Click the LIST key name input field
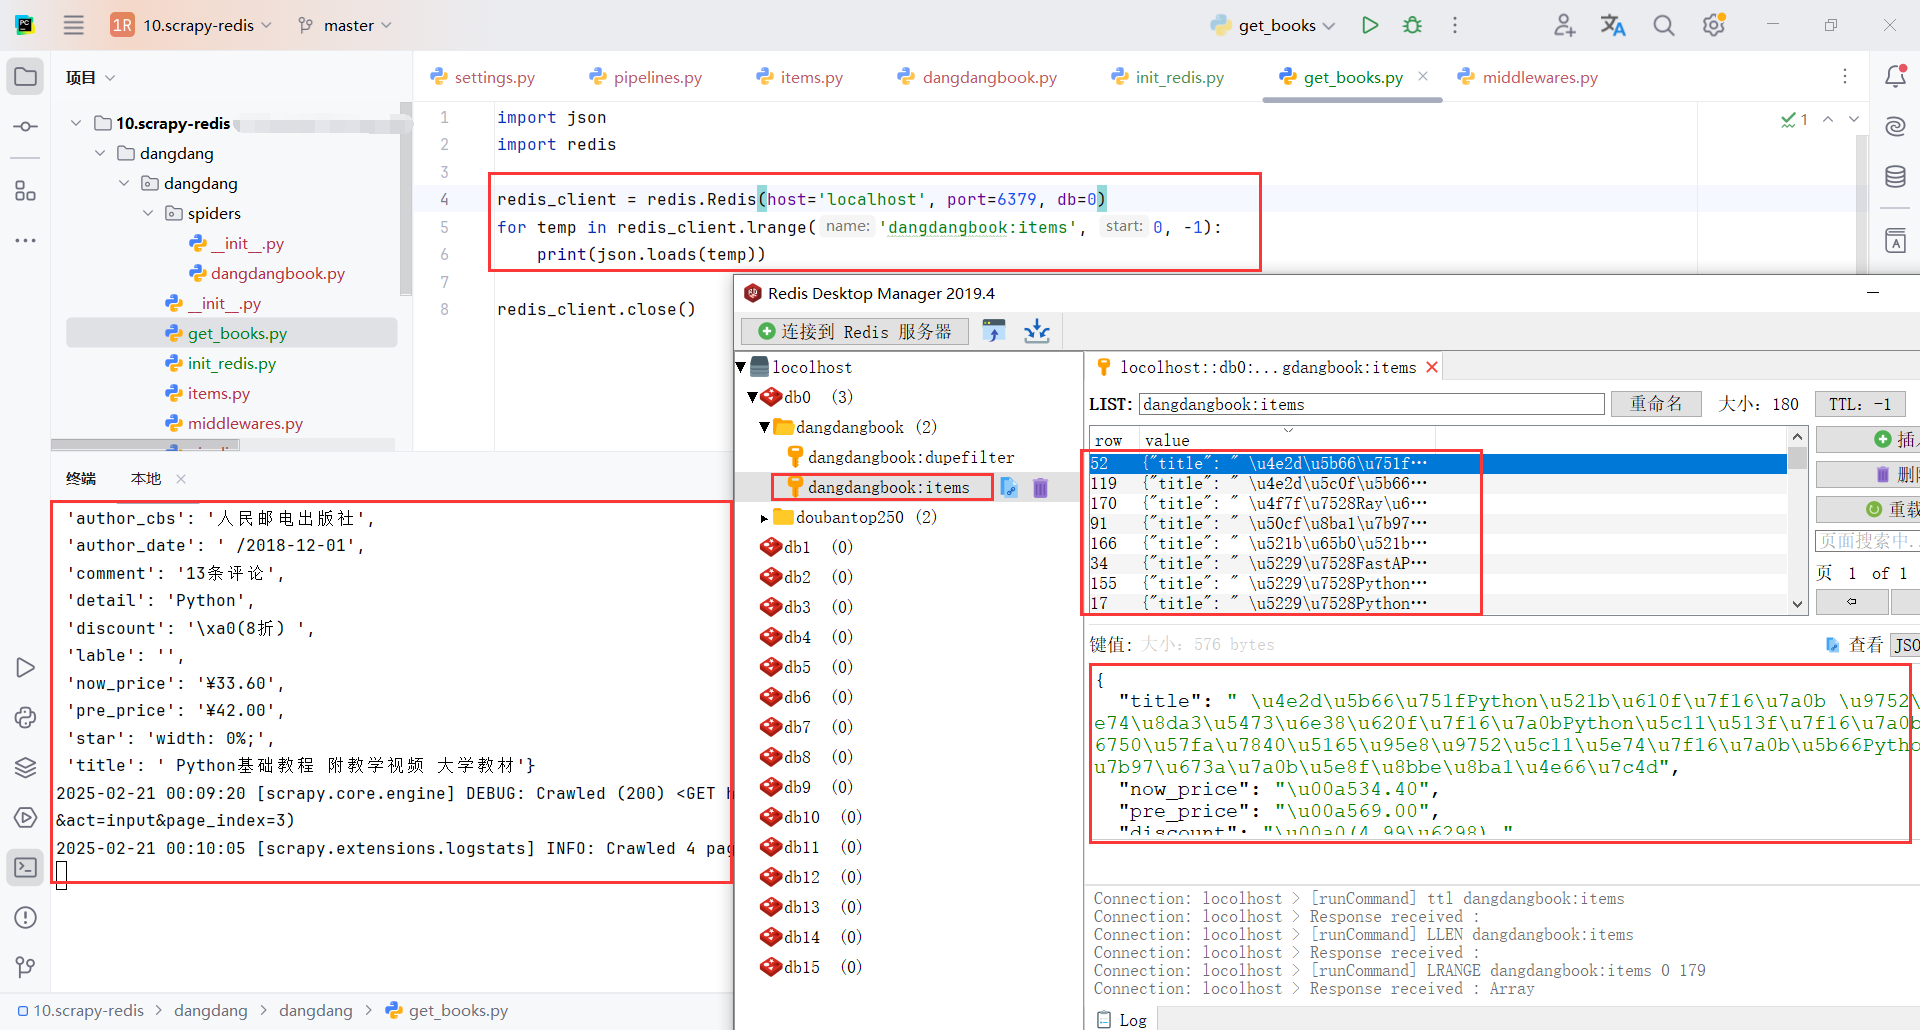The image size is (1920, 1030). click(1372, 404)
